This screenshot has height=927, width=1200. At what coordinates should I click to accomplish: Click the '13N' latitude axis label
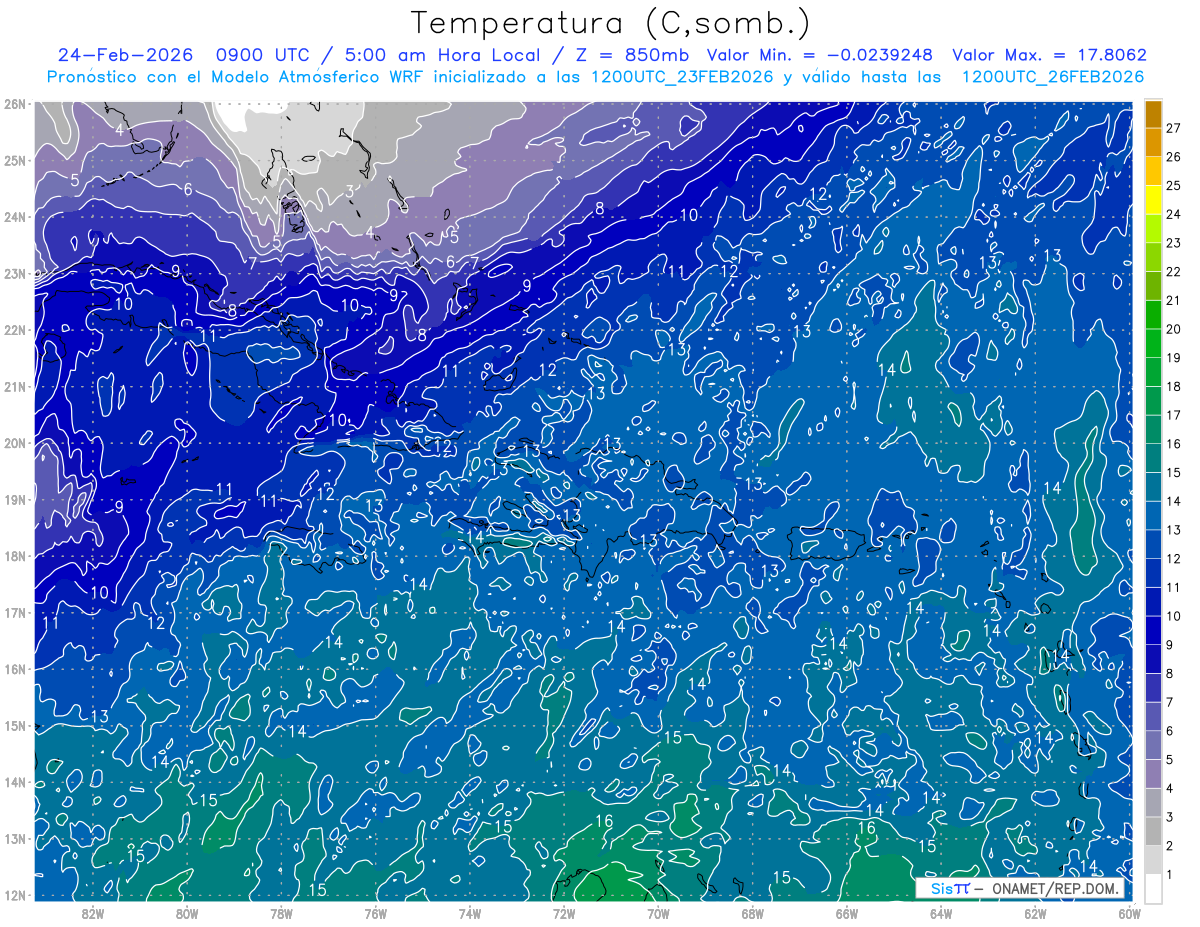click(16, 838)
